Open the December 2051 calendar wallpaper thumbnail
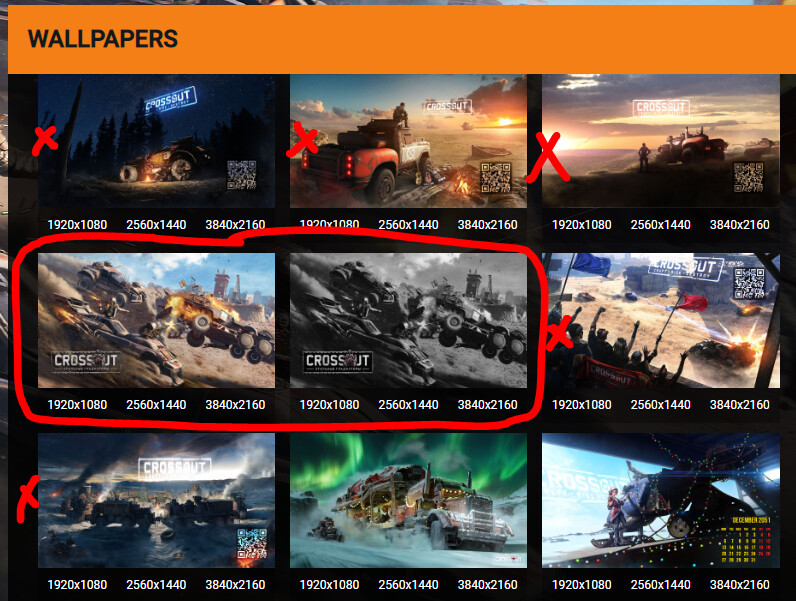796x601 pixels. pyautogui.click(x=660, y=500)
